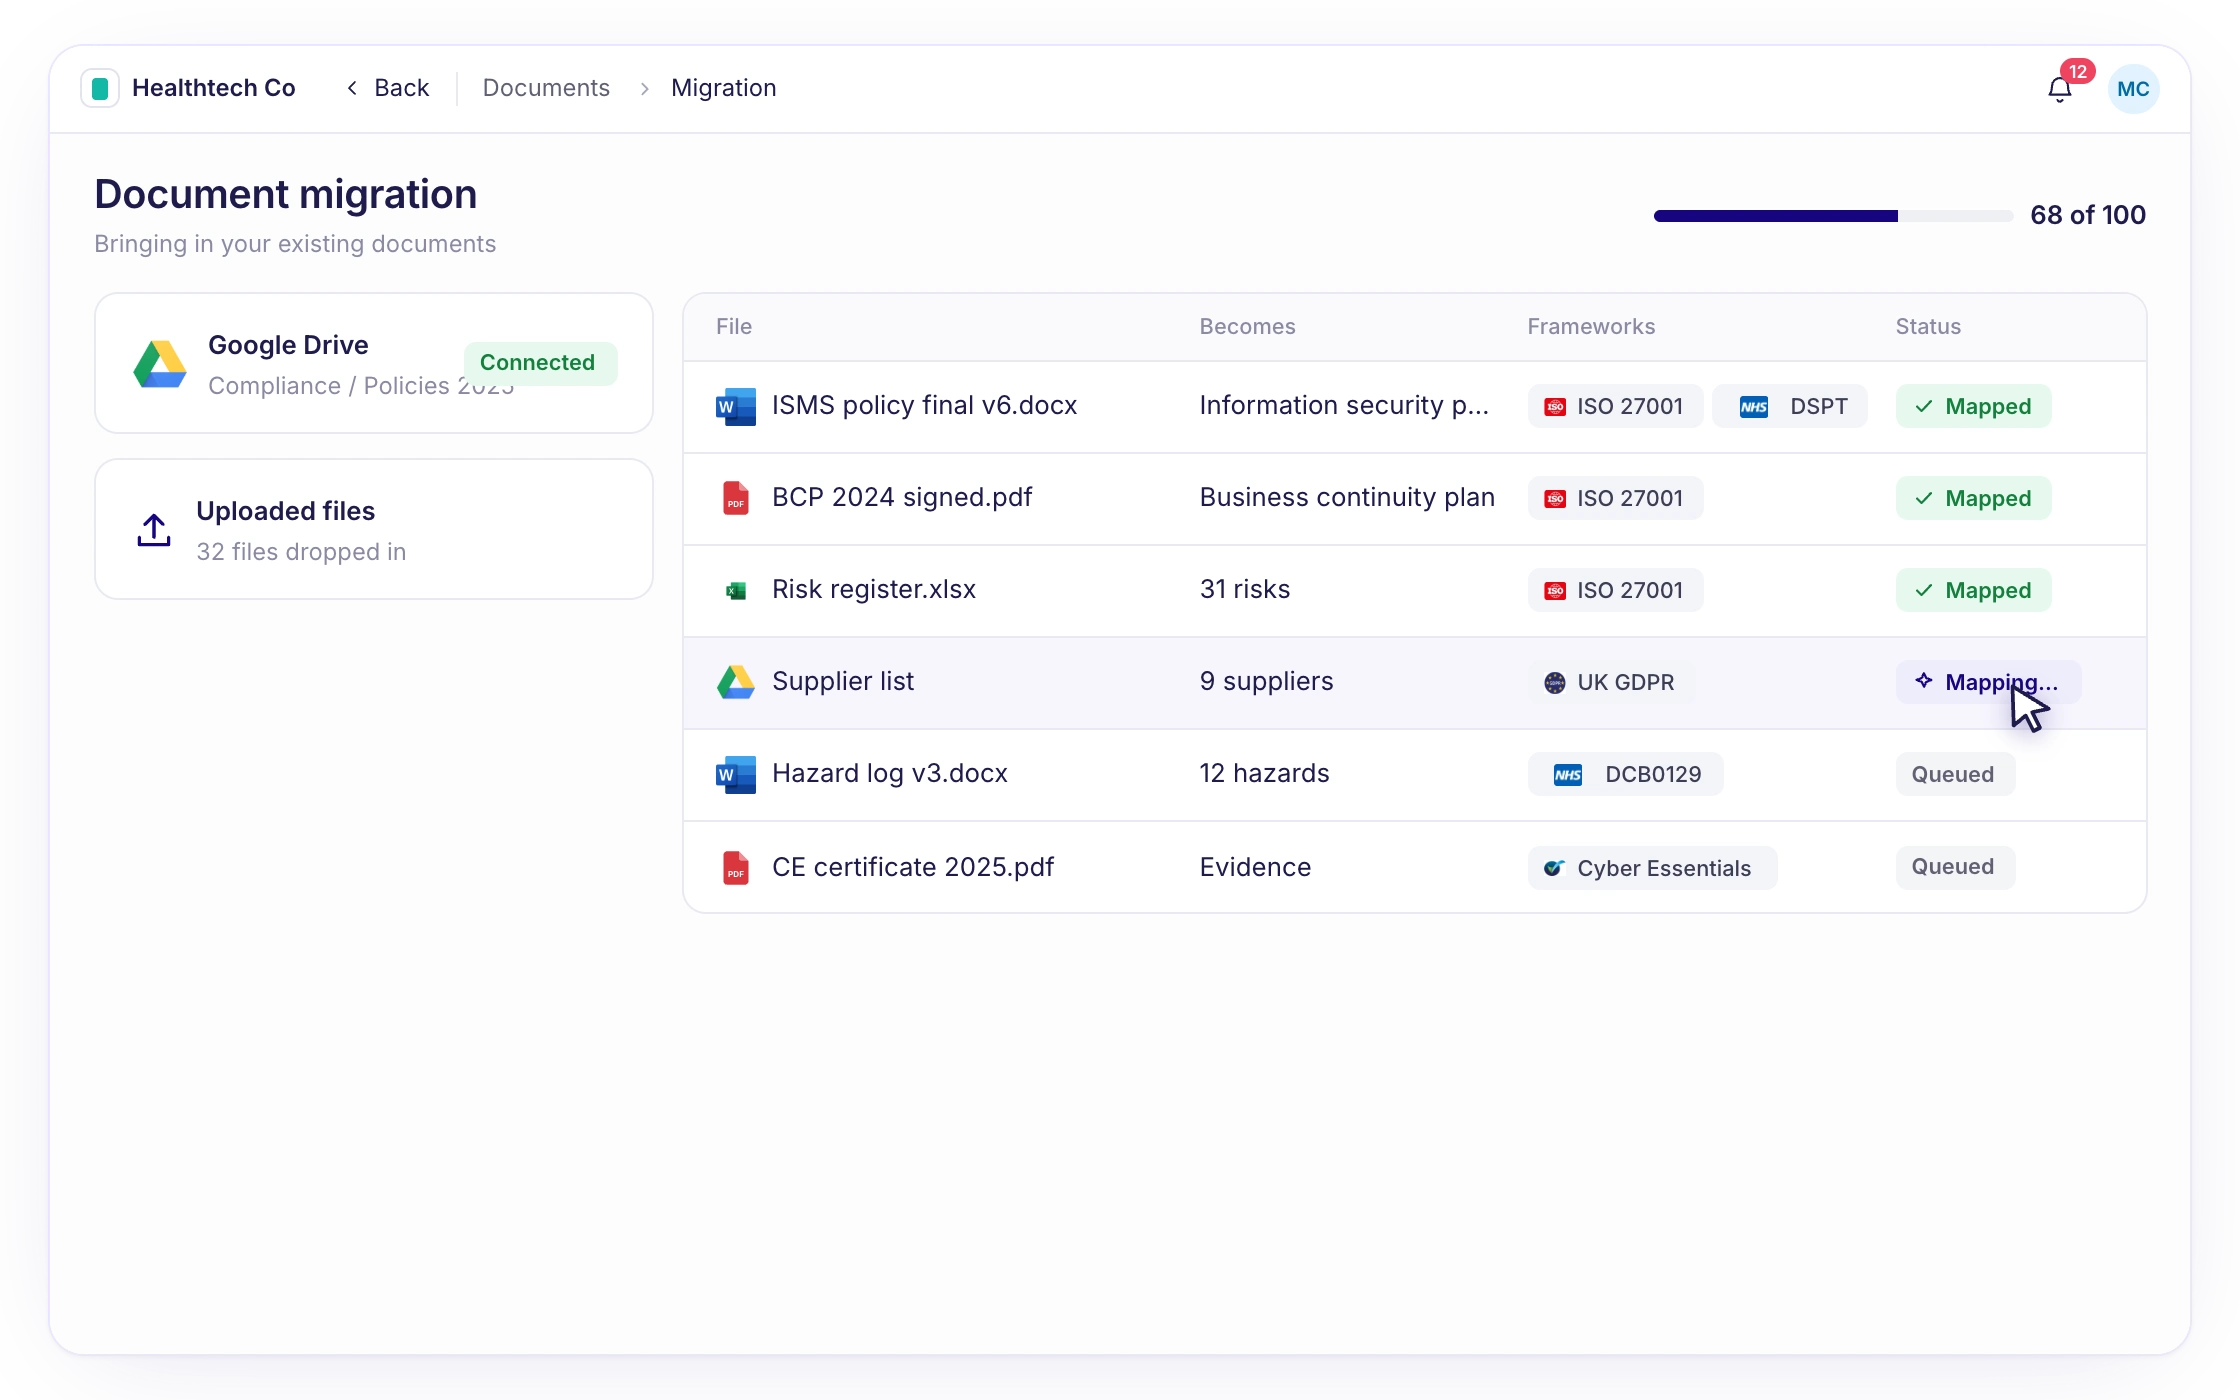This screenshot has height=1400, width=2240.
Task: Select the CE certificate 2025.pdf filename
Action: pyautogui.click(x=913, y=867)
